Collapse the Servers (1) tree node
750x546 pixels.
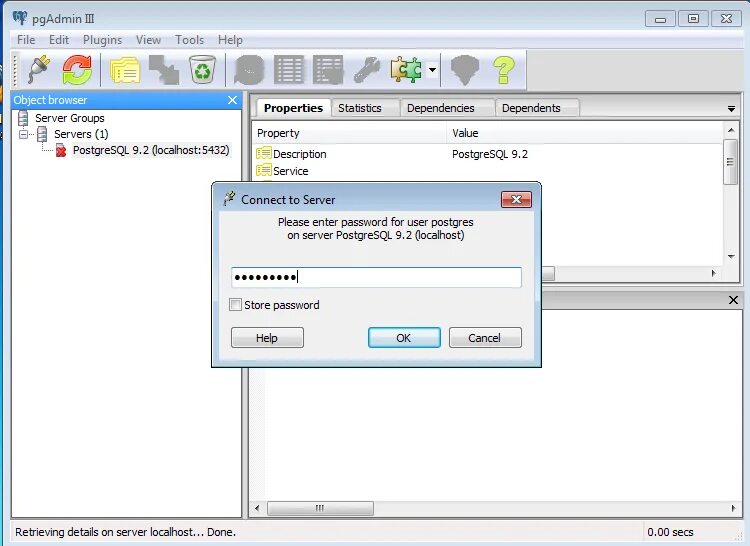pos(23,134)
